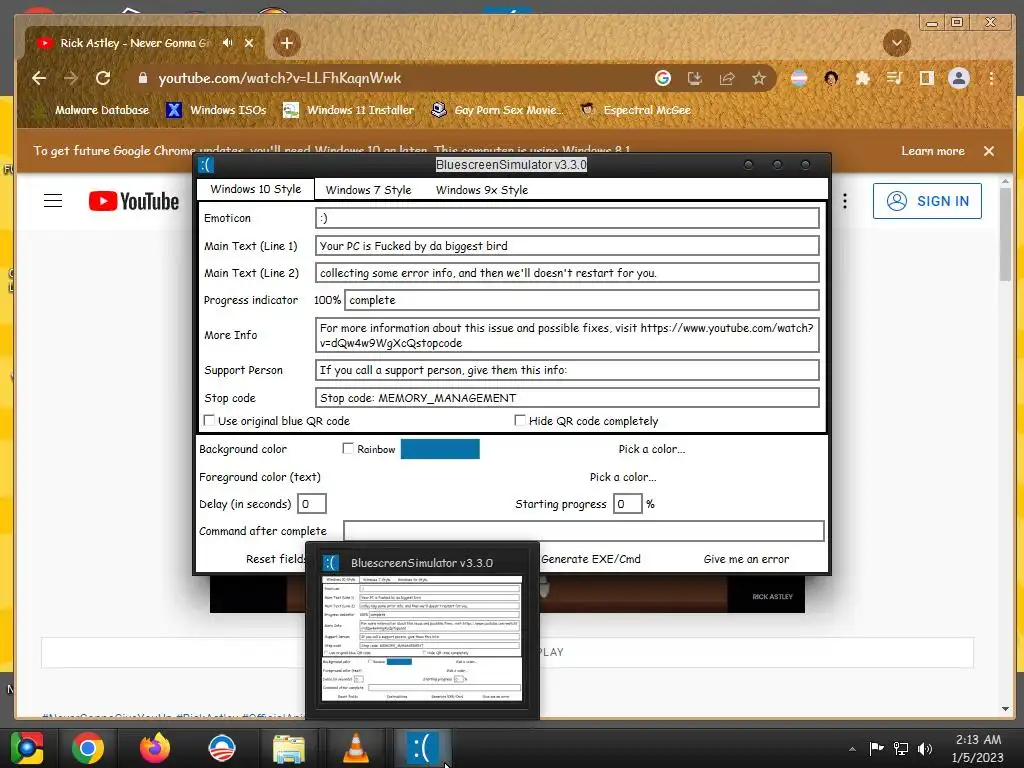Enable Hide QR code completely
Viewport: 1024px width, 768px height.
pos(520,421)
